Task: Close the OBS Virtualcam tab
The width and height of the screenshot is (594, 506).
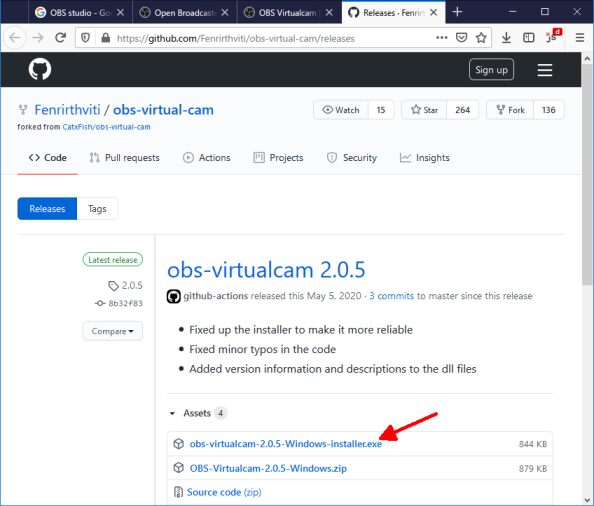Action: (x=329, y=12)
